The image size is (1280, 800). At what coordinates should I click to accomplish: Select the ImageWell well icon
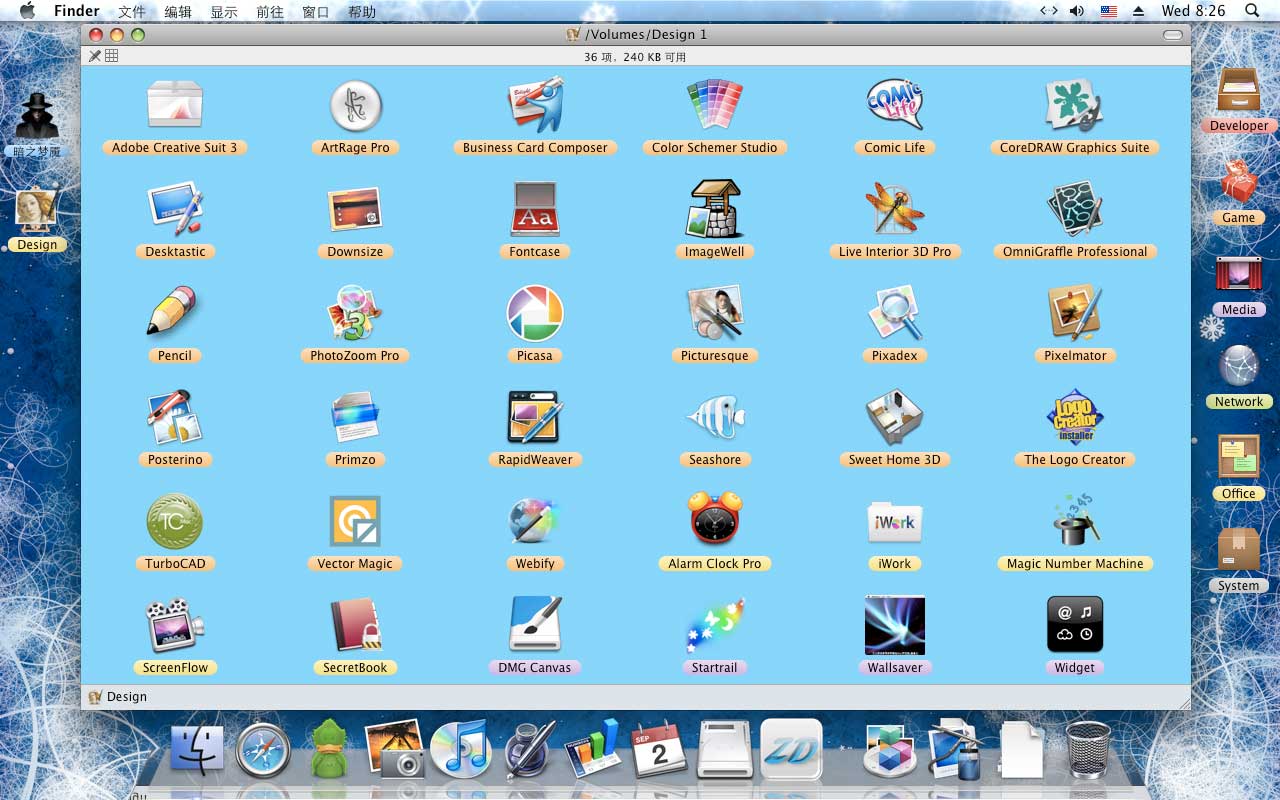(715, 209)
